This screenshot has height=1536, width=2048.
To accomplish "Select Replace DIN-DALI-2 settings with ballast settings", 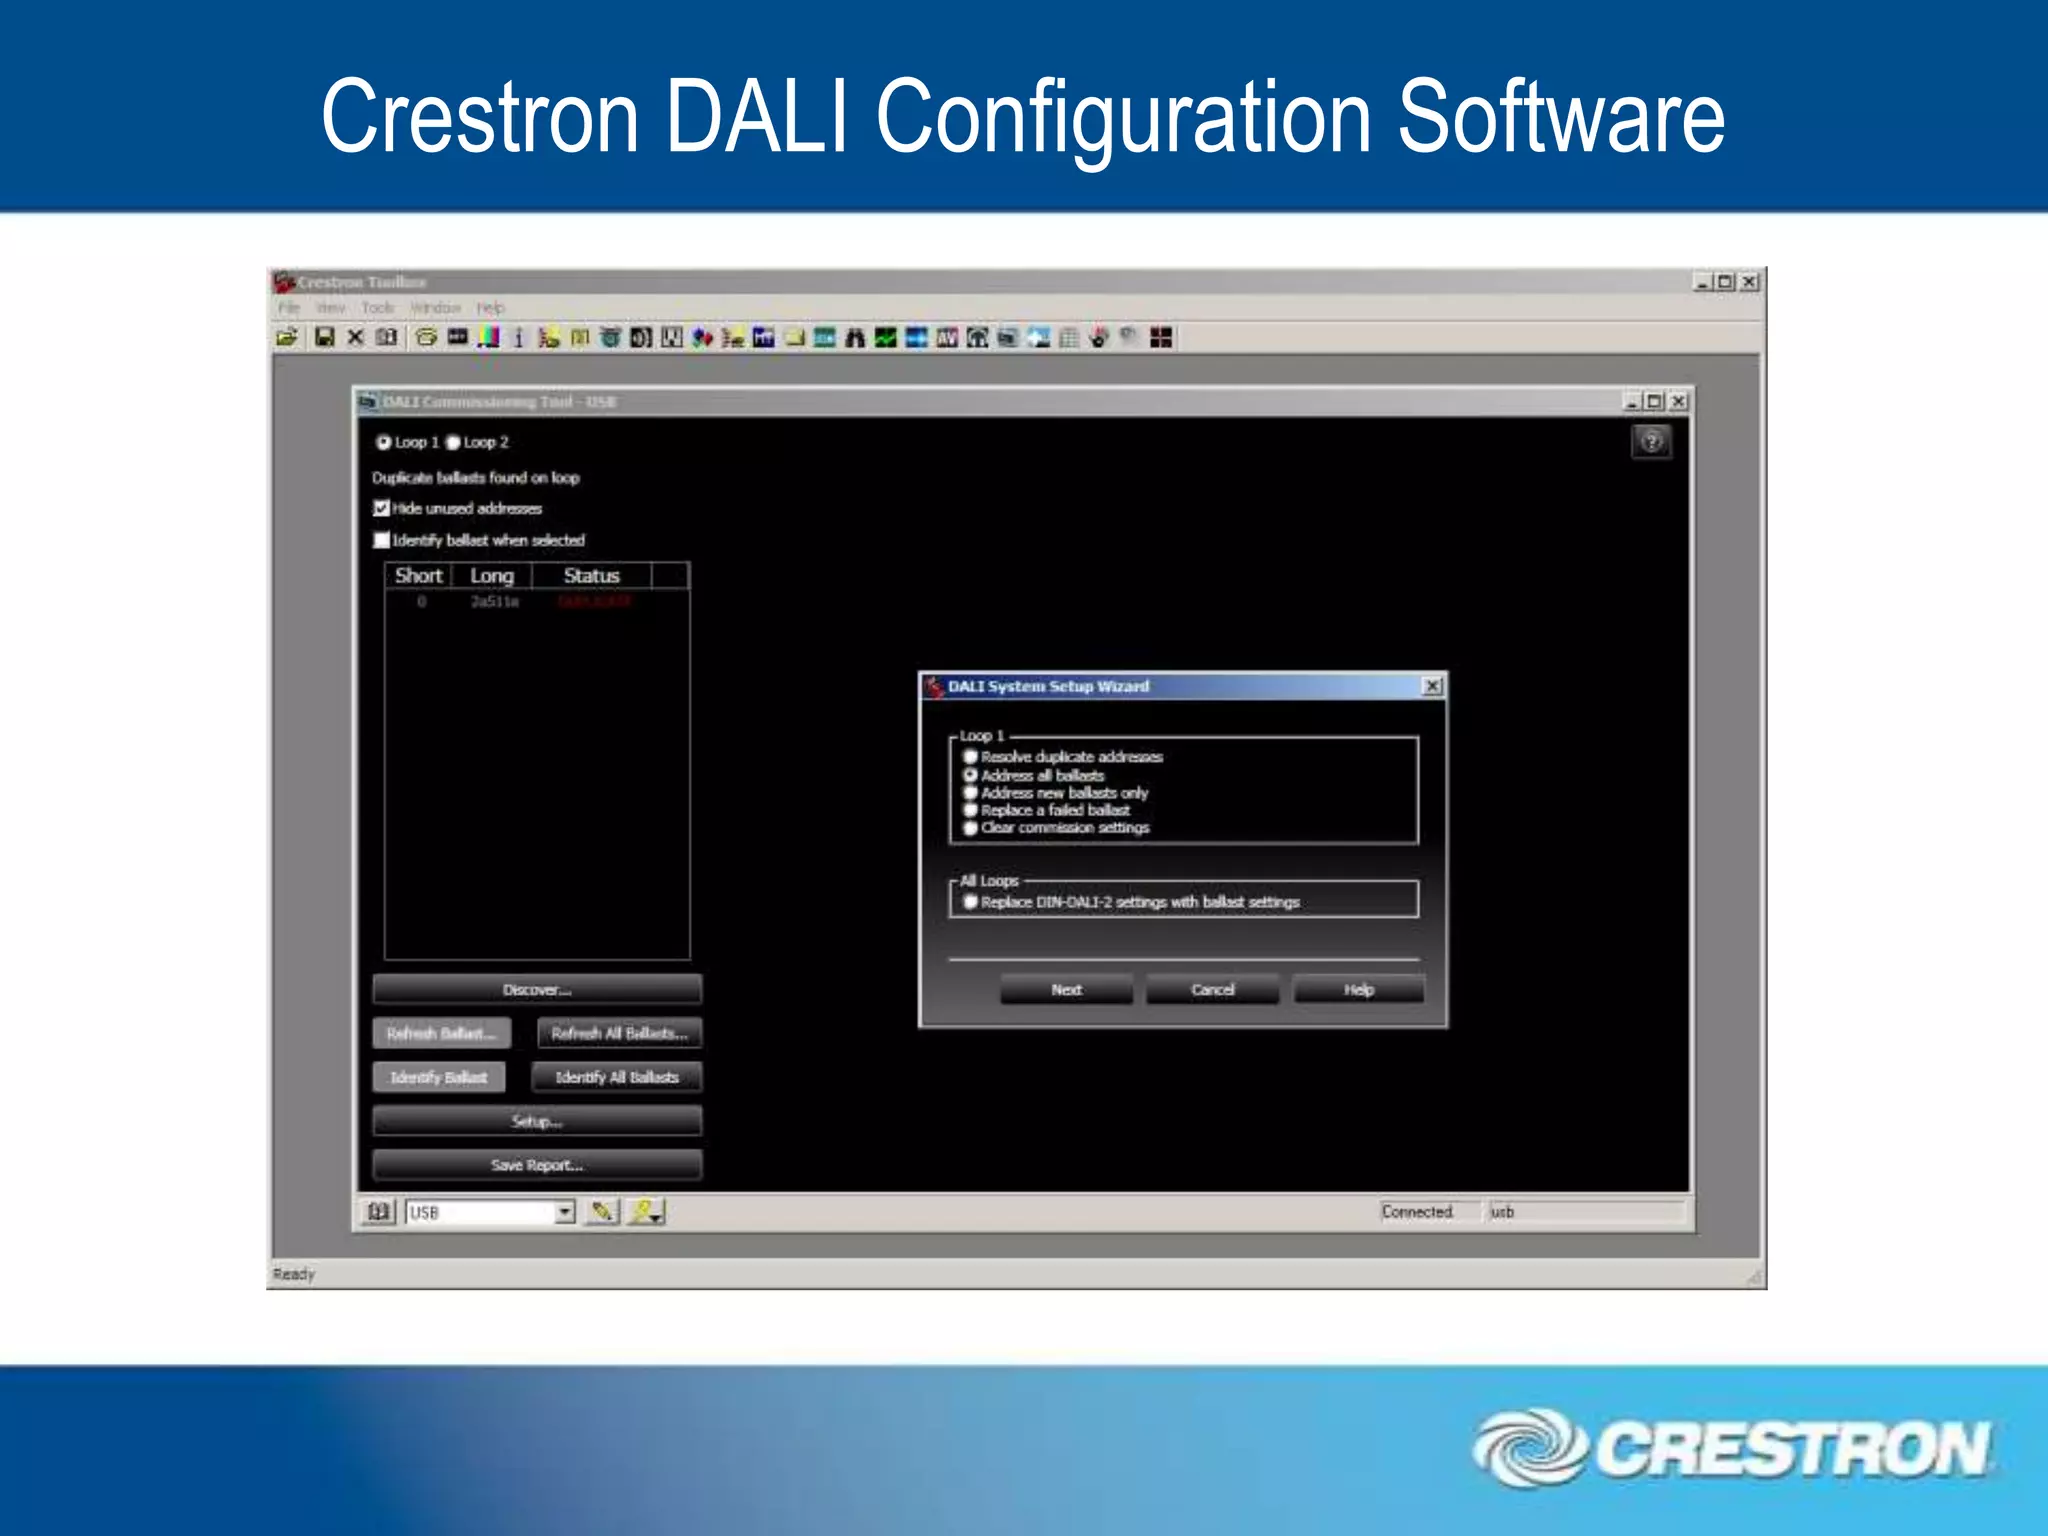I will click(x=970, y=902).
